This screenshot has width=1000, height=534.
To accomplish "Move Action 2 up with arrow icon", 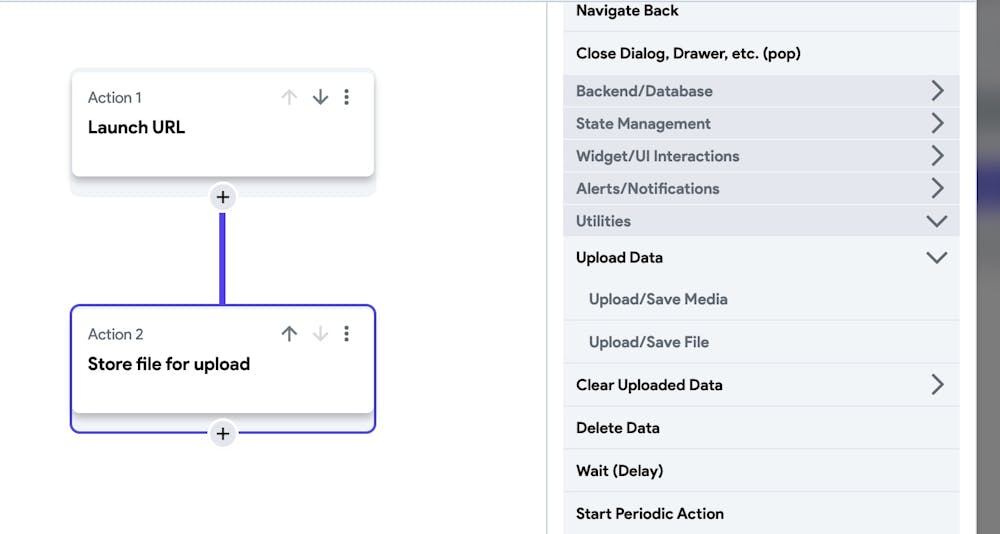I will click(289, 334).
